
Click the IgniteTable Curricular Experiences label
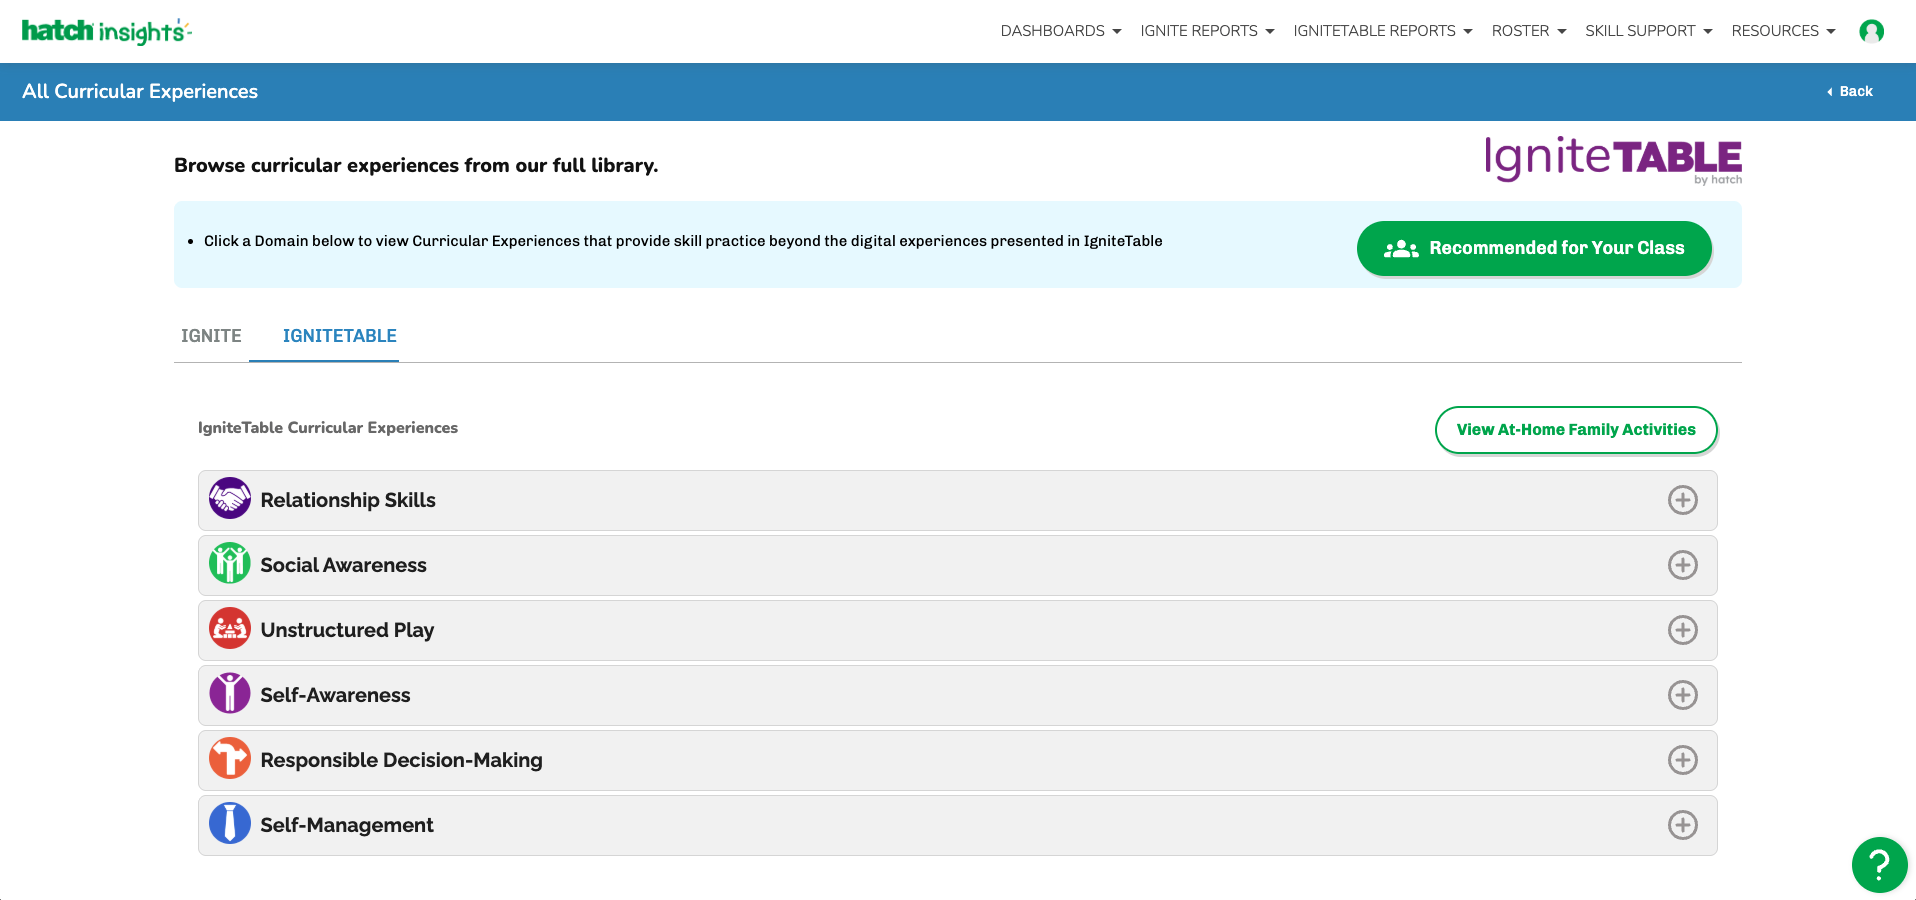[x=328, y=428]
